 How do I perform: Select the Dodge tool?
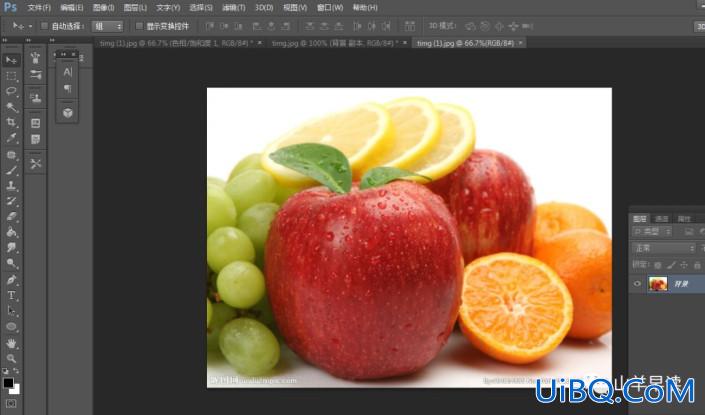click(11, 263)
